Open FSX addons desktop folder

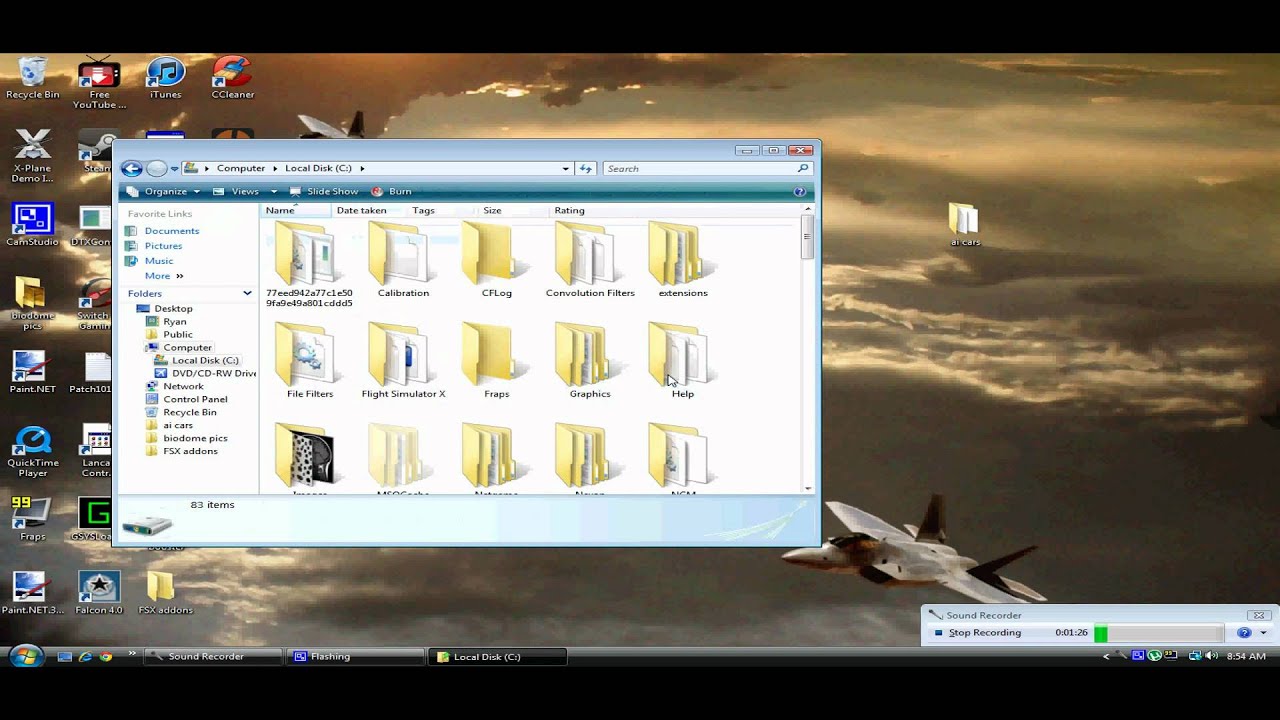165,593
